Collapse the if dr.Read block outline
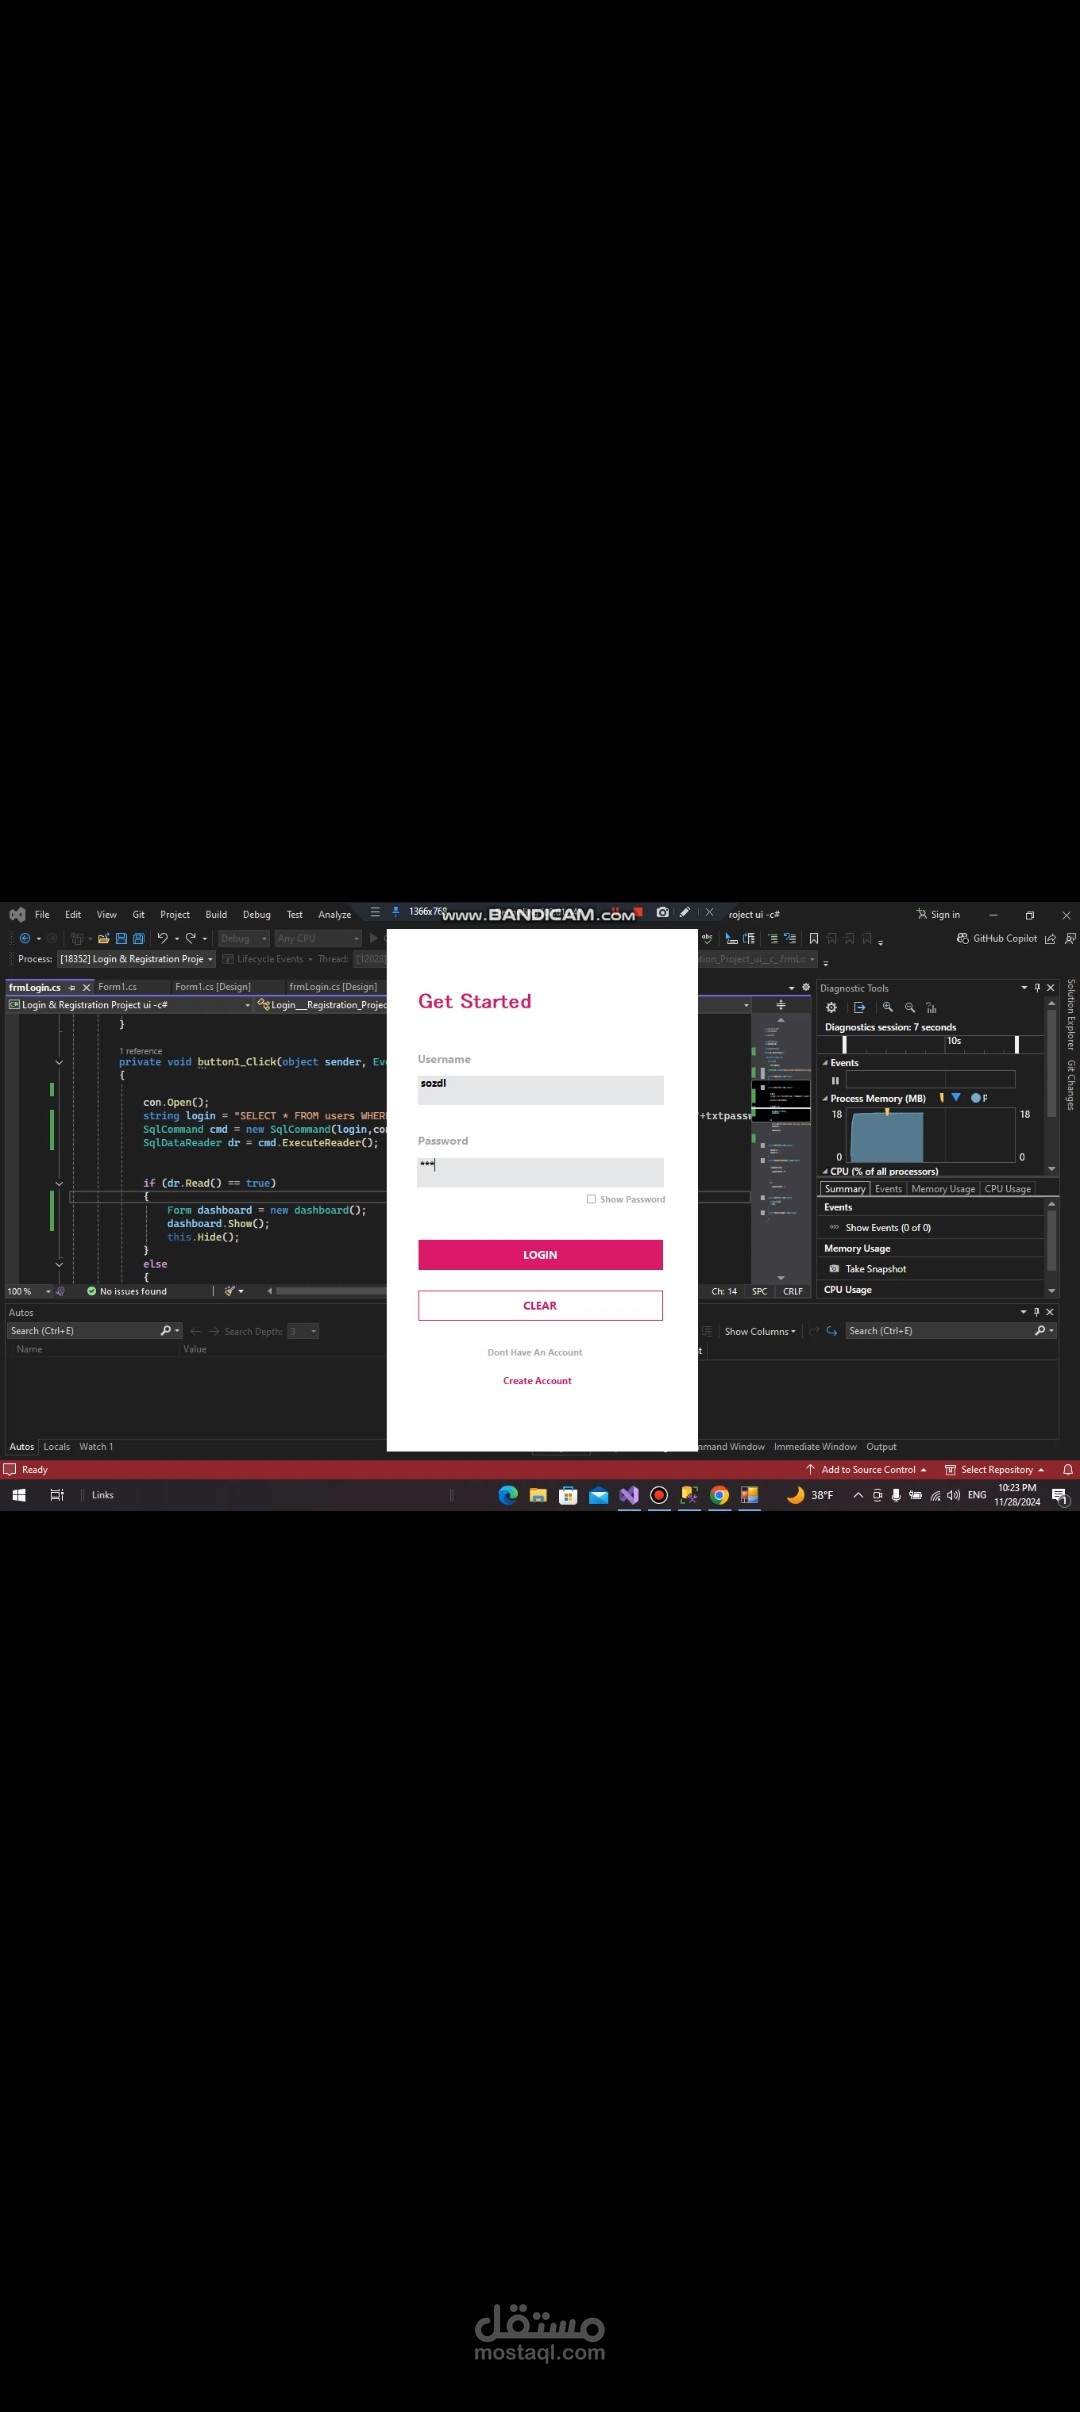This screenshot has width=1080, height=2412. tap(59, 1183)
